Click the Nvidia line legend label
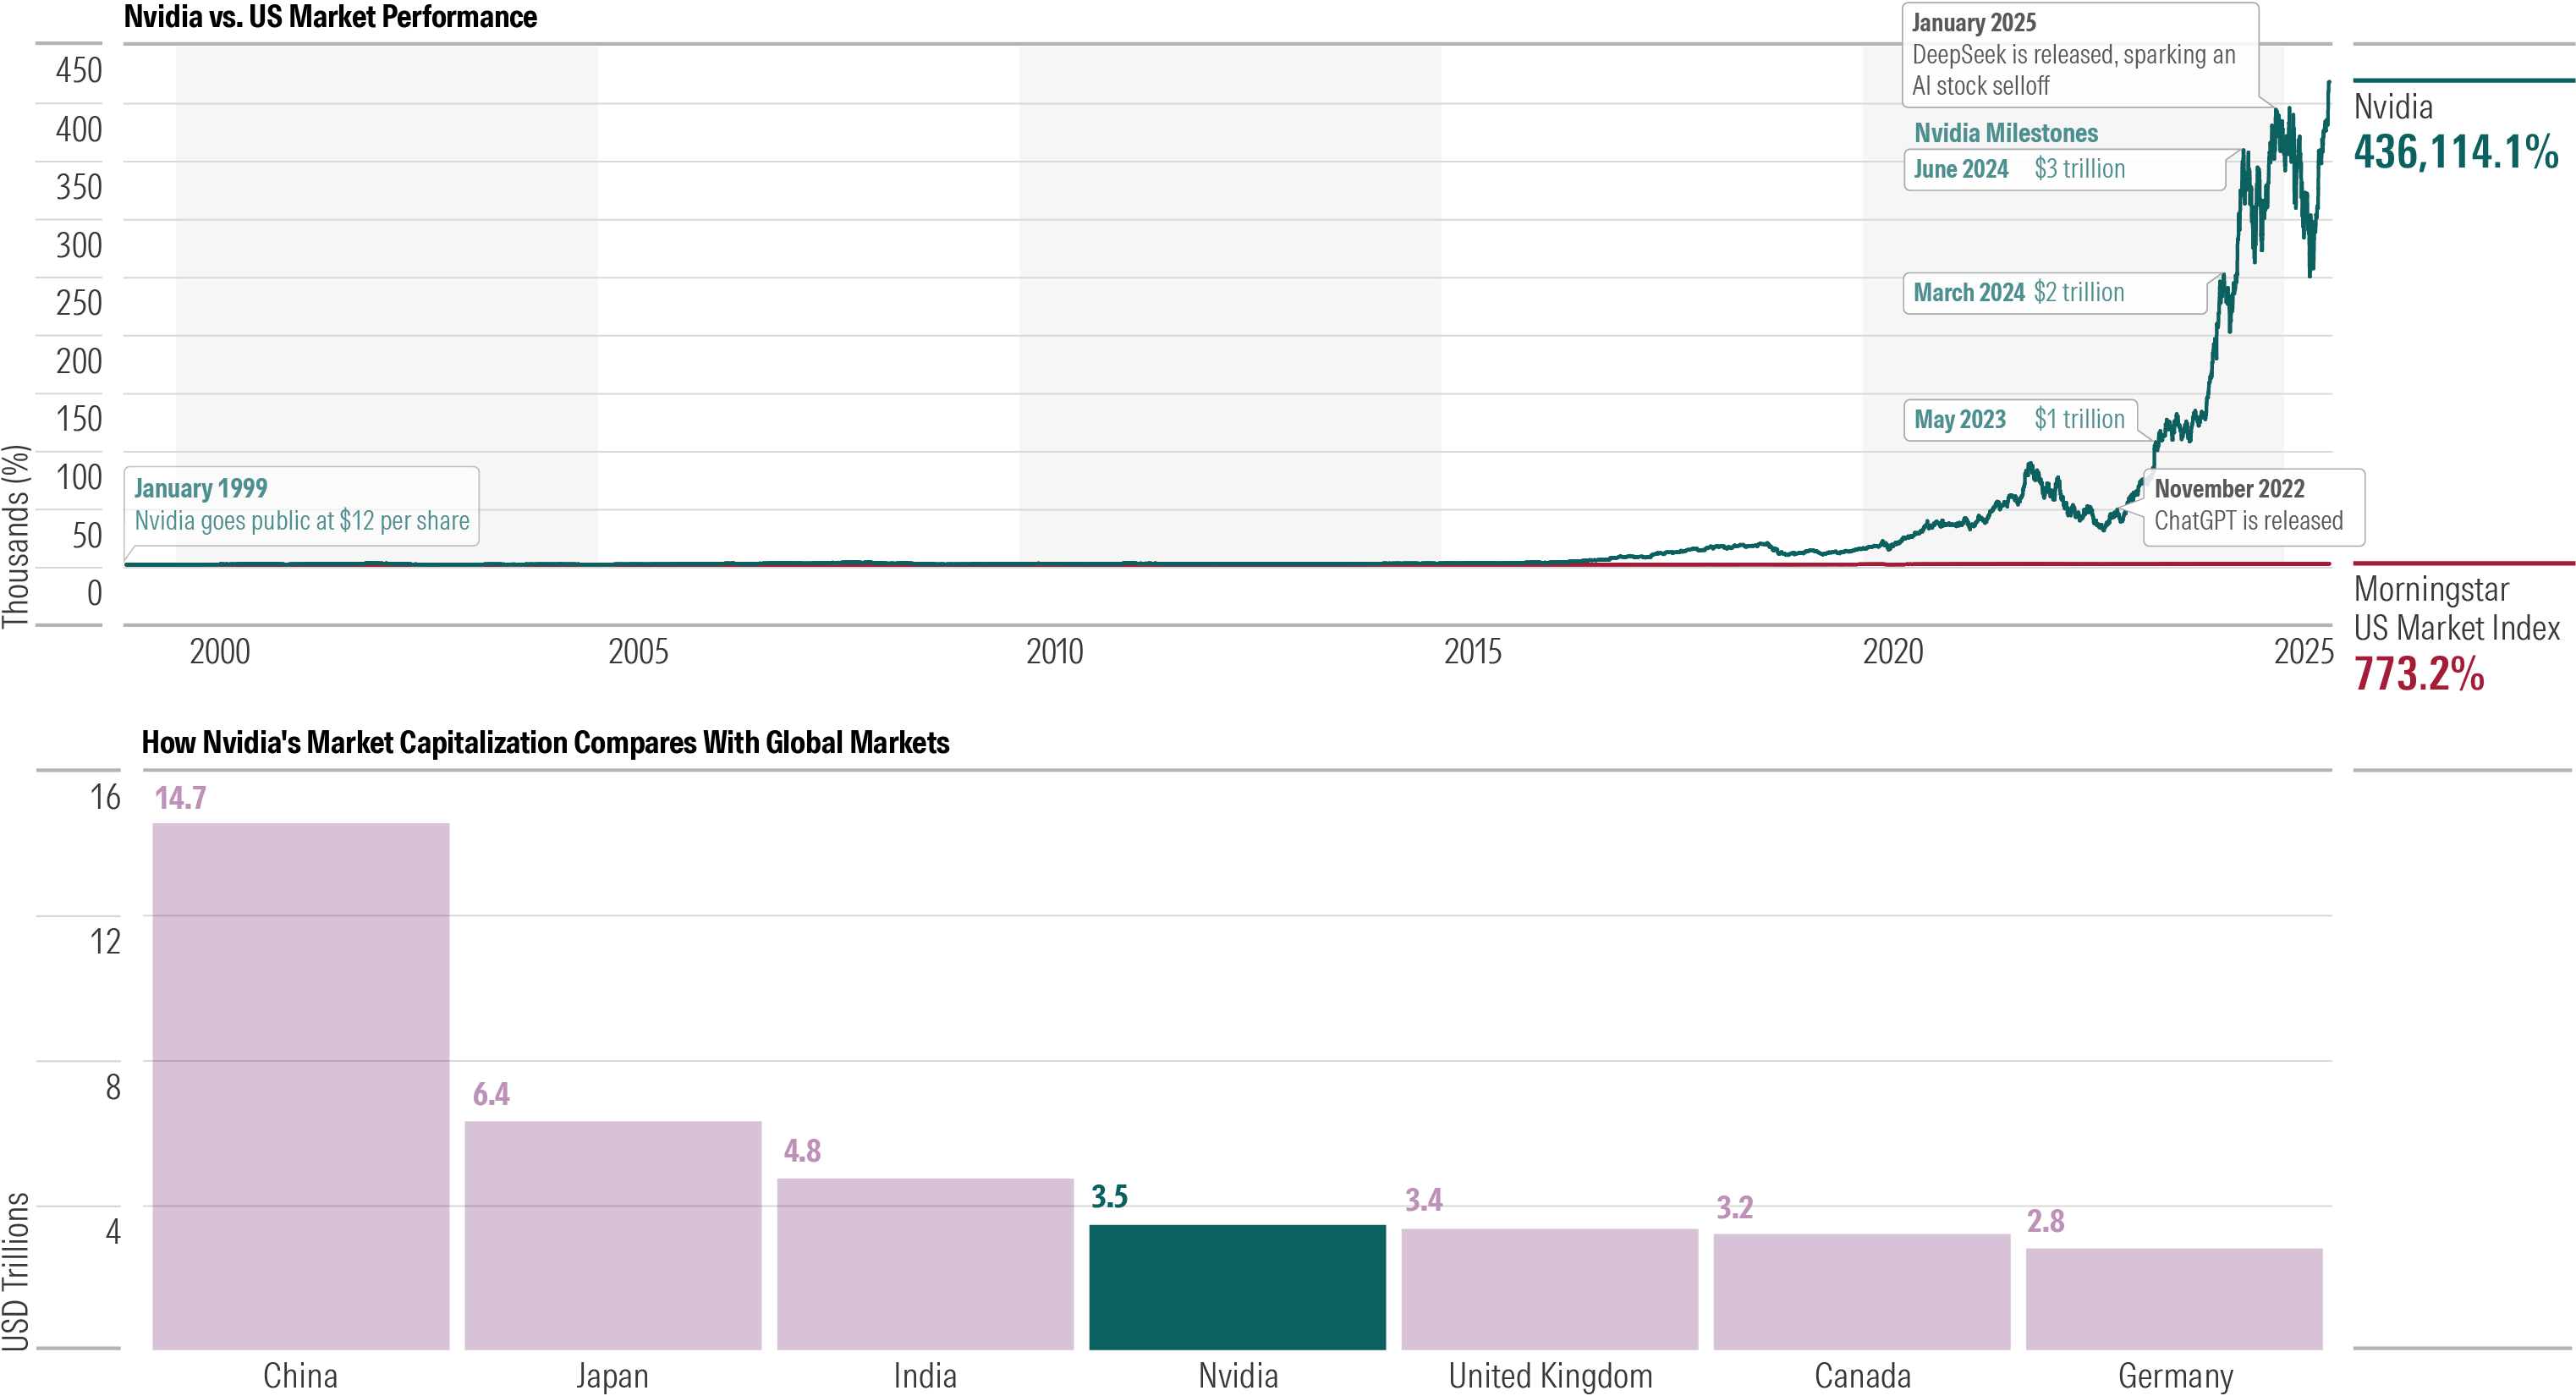 point(2393,107)
